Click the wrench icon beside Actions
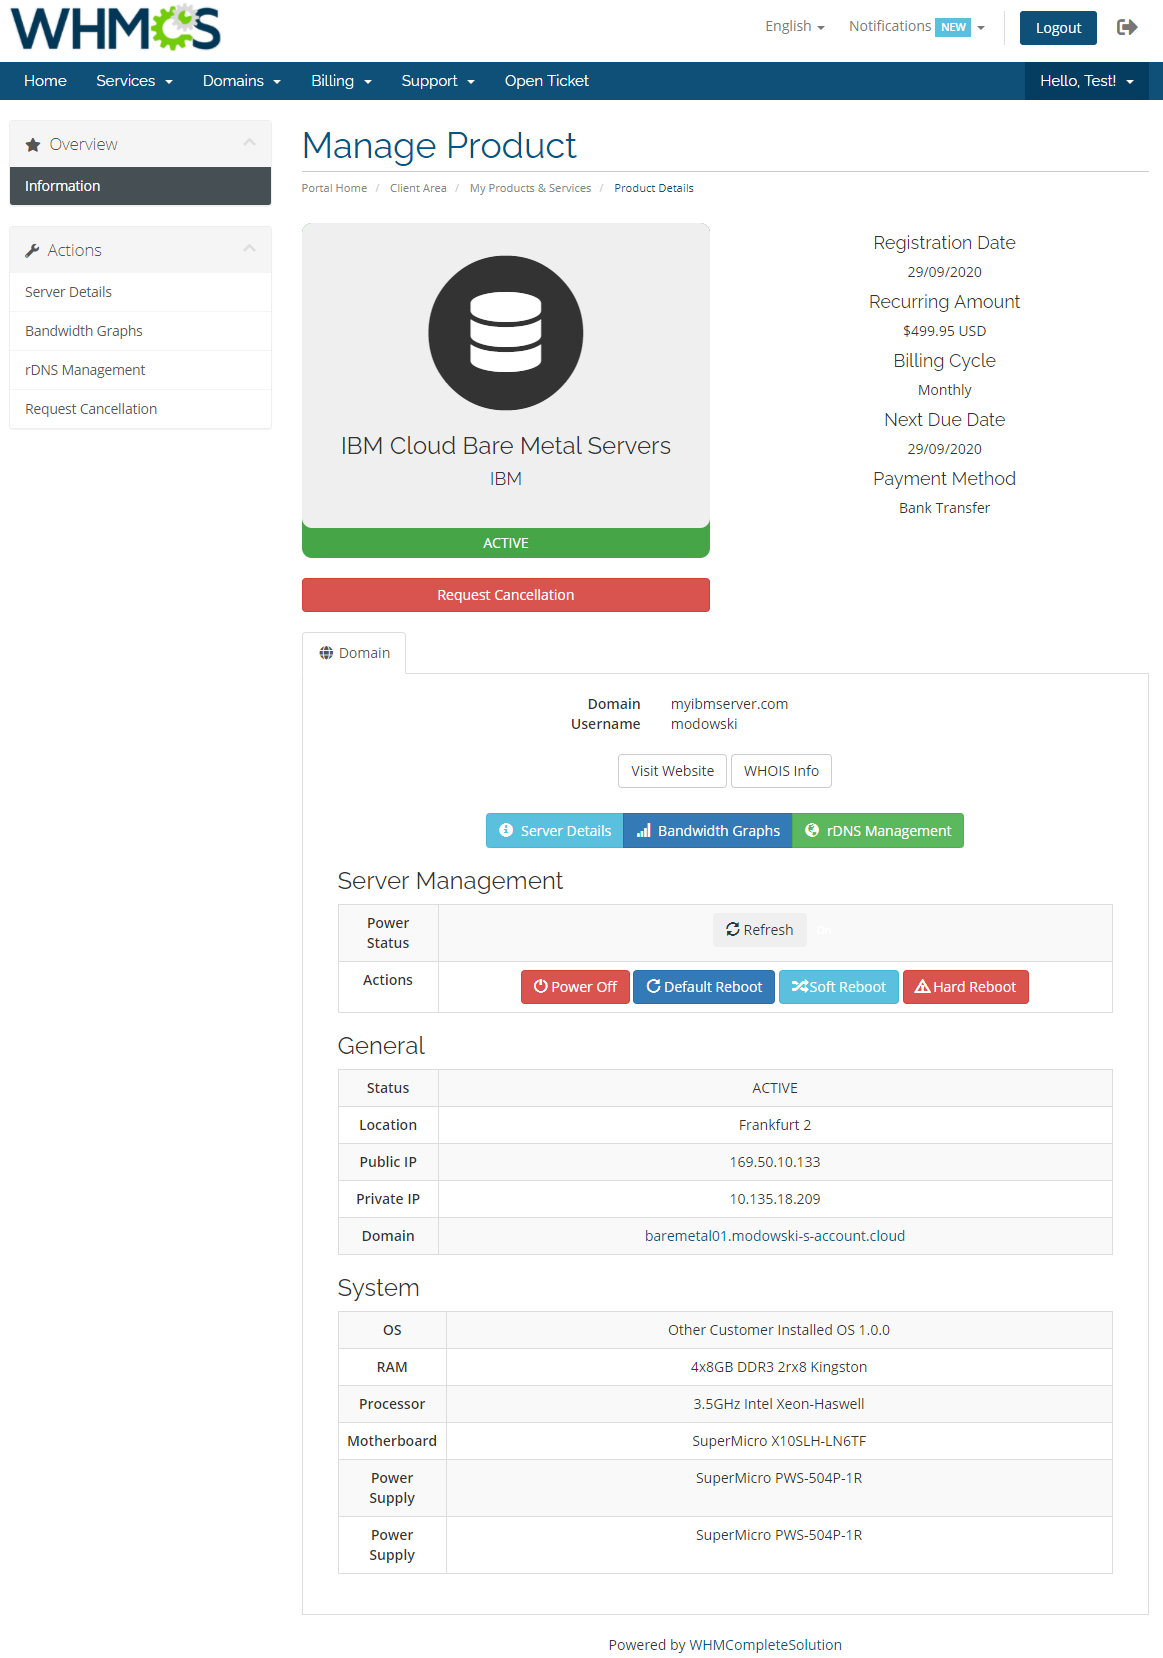This screenshot has height=1658, width=1163. click(32, 251)
